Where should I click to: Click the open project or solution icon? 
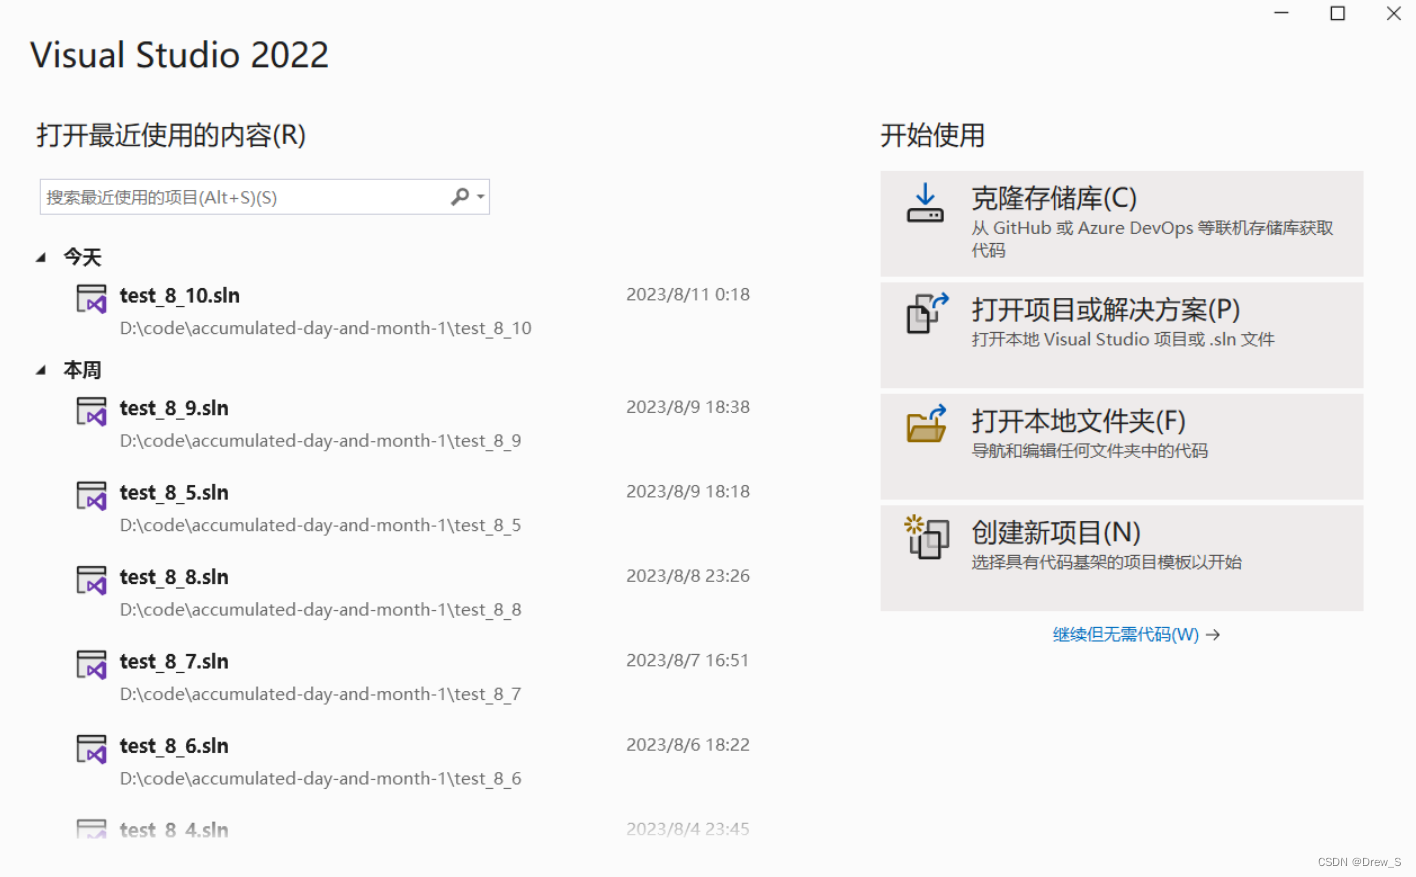coord(927,313)
